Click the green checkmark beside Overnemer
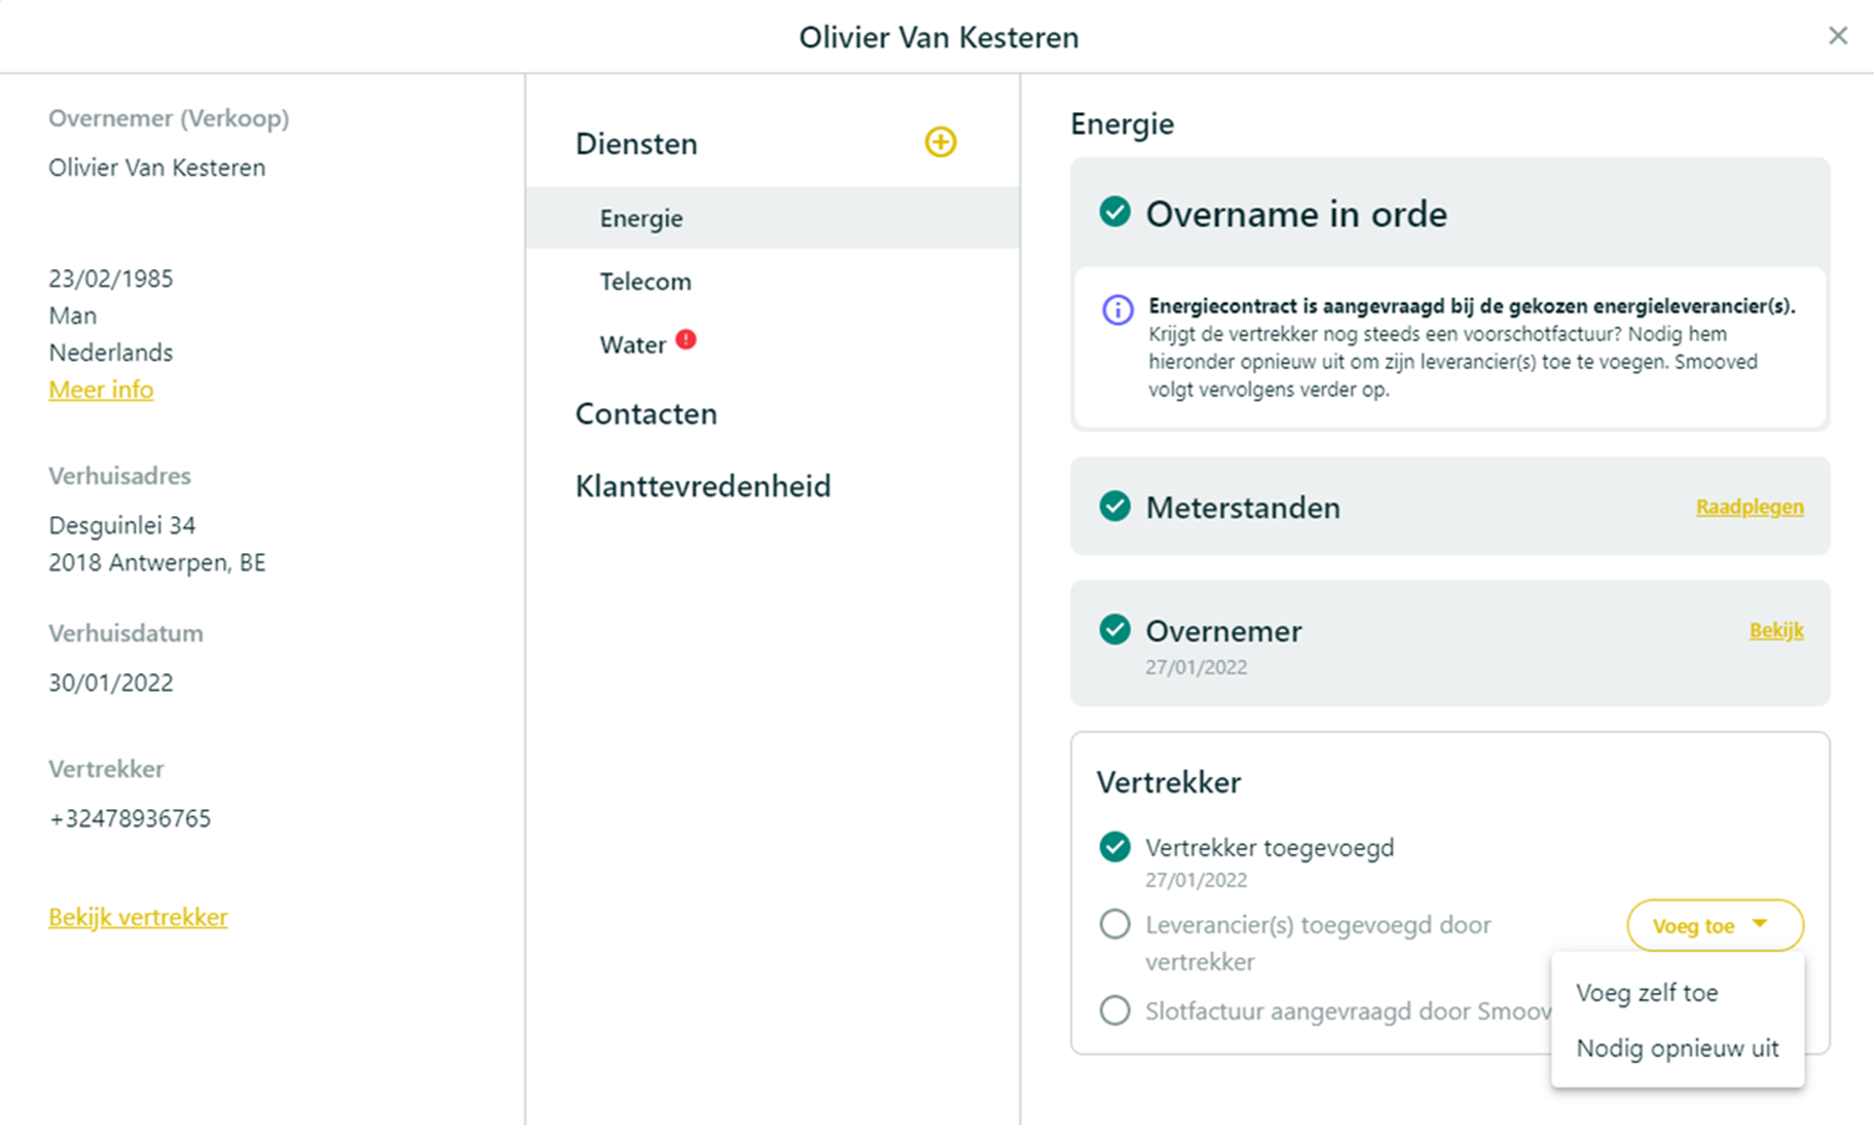This screenshot has width=1874, height=1125. [x=1115, y=630]
